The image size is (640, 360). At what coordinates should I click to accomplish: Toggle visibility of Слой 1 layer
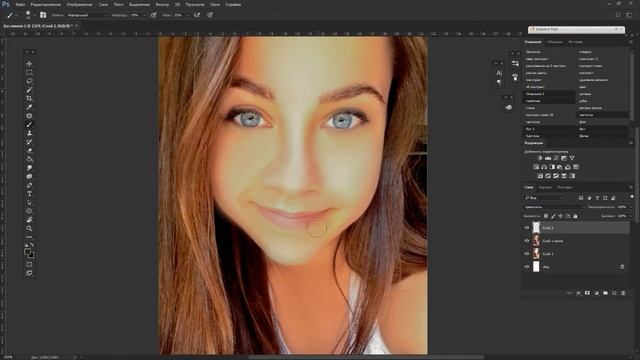(527, 253)
